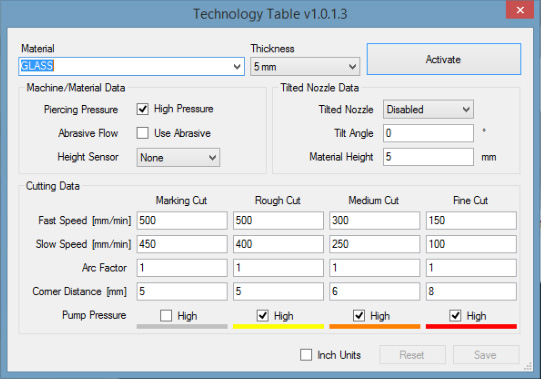This screenshot has width=541, height=379.
Task: Click the Material Height input field
Action: pos(428,157)
